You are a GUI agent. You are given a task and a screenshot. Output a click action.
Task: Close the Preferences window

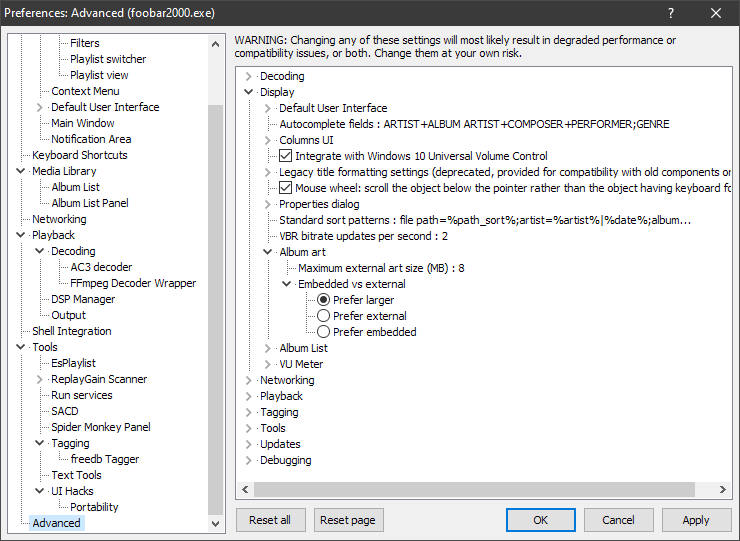716,13
